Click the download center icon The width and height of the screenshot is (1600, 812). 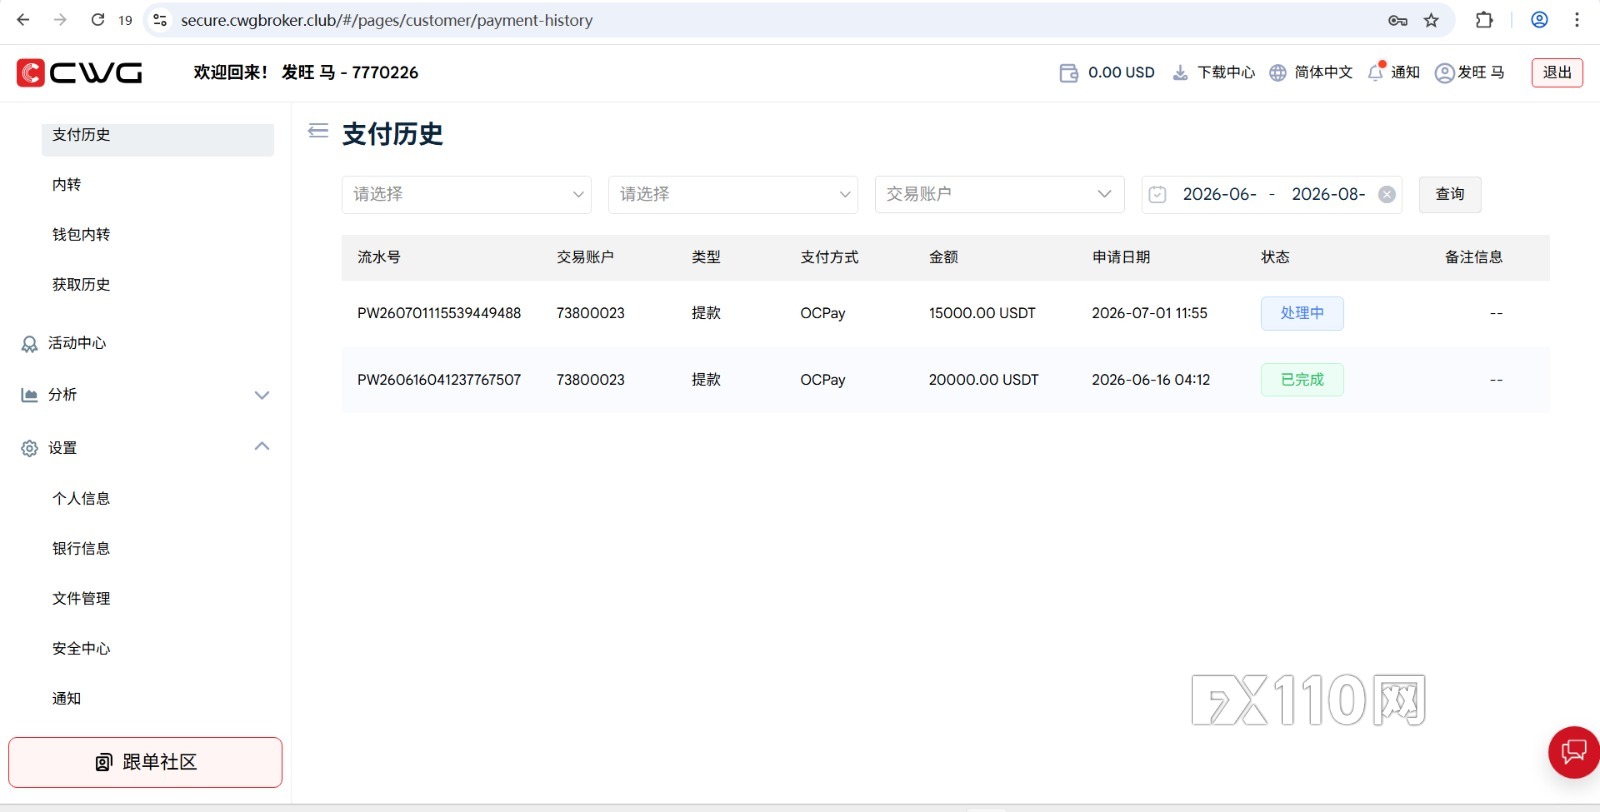pyautogui.click(x=1180, y=73)
